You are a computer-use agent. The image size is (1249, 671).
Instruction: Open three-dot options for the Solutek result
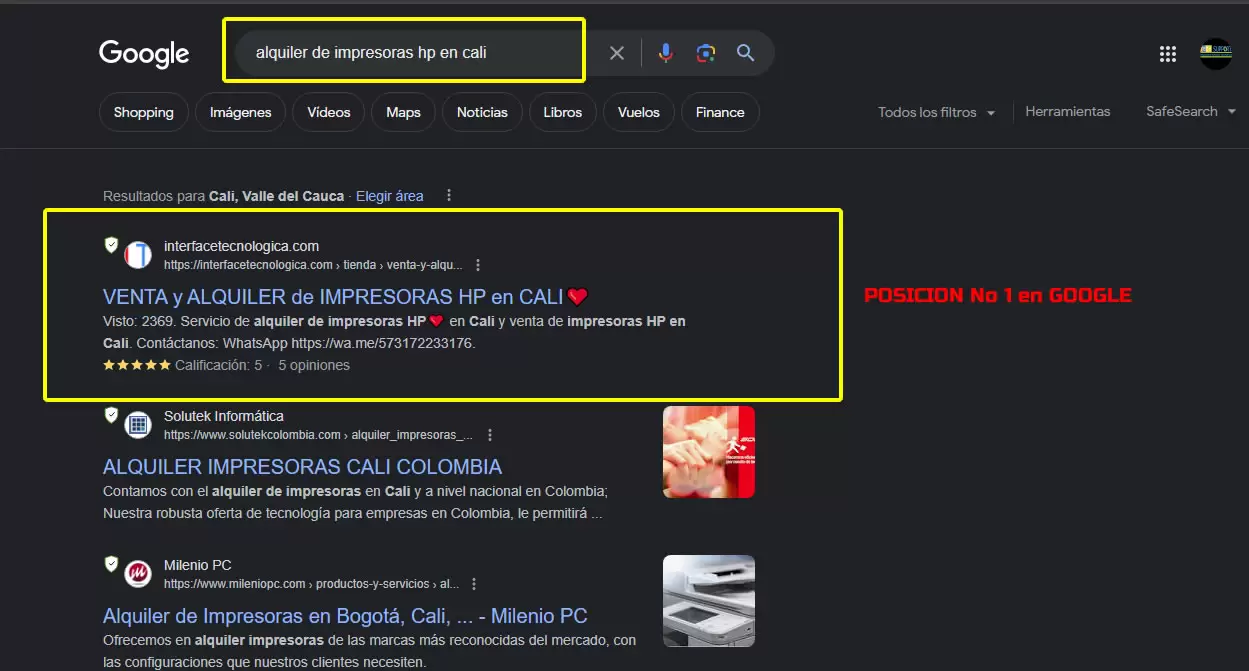[490, 434]
